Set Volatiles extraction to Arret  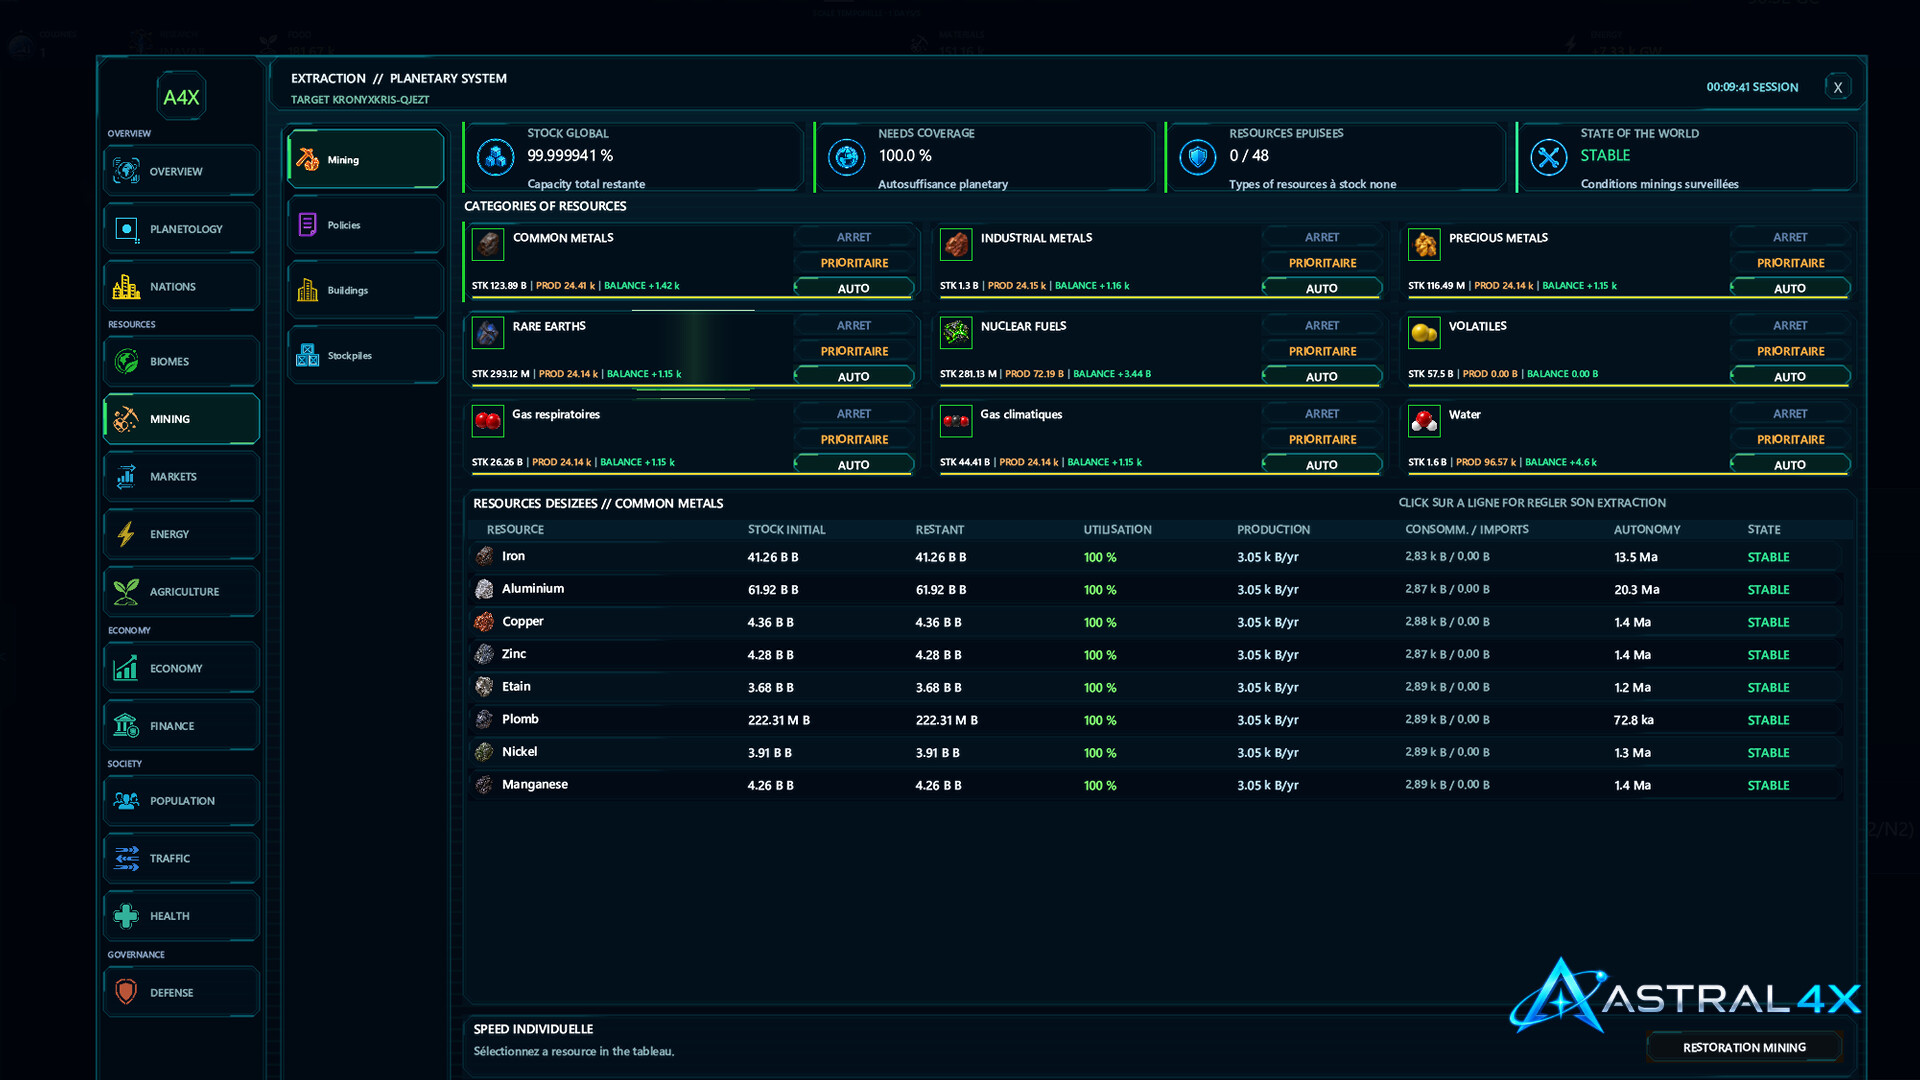(x=1790, y=325)
